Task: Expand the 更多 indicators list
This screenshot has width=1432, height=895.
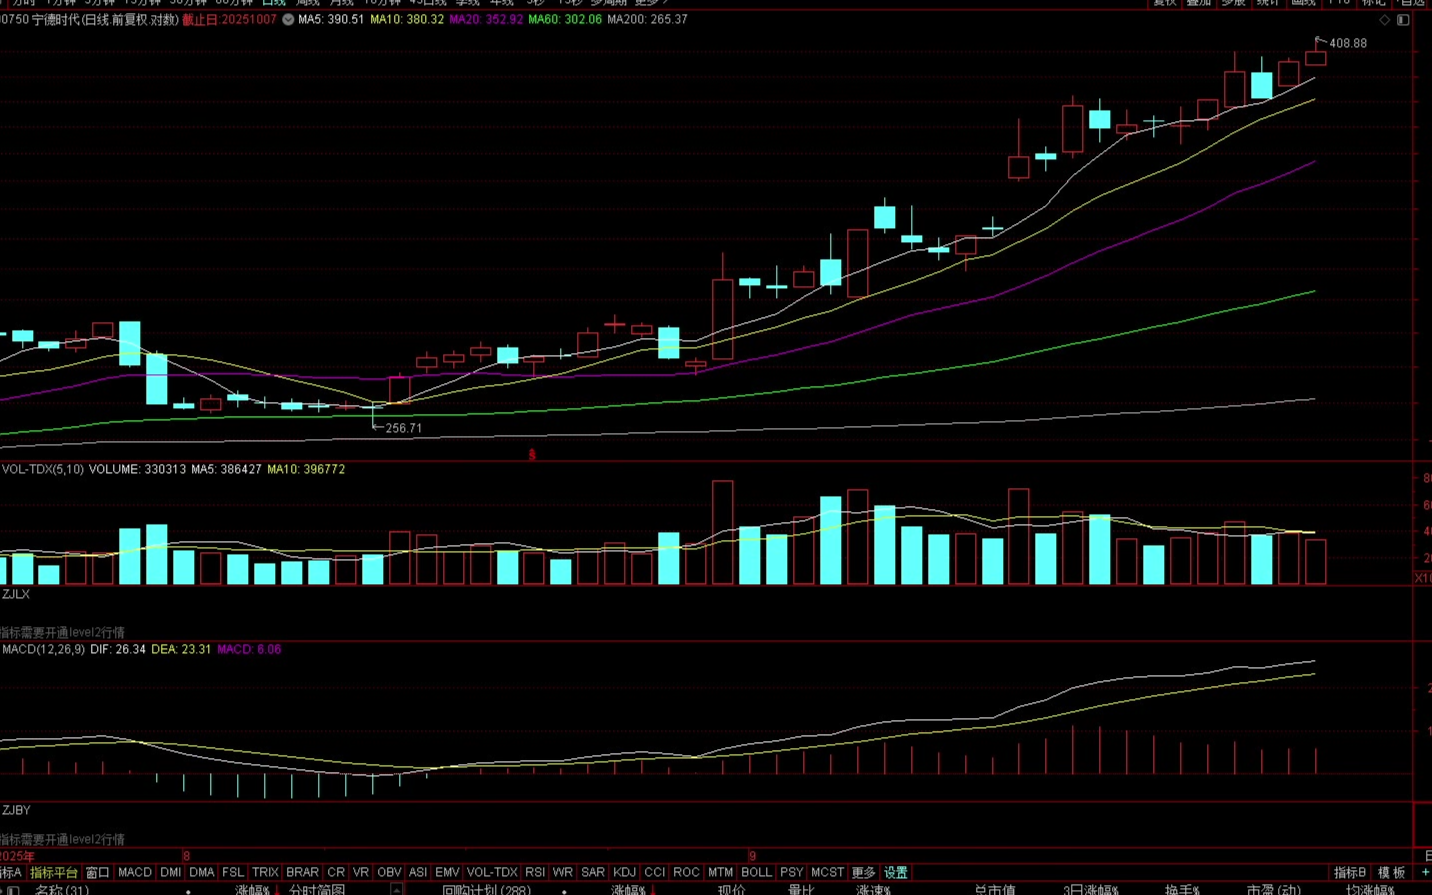Action: pos(863,873)
